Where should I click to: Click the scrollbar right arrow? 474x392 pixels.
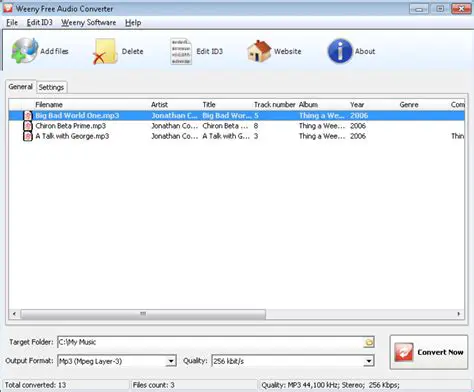(x=459, y=314)
